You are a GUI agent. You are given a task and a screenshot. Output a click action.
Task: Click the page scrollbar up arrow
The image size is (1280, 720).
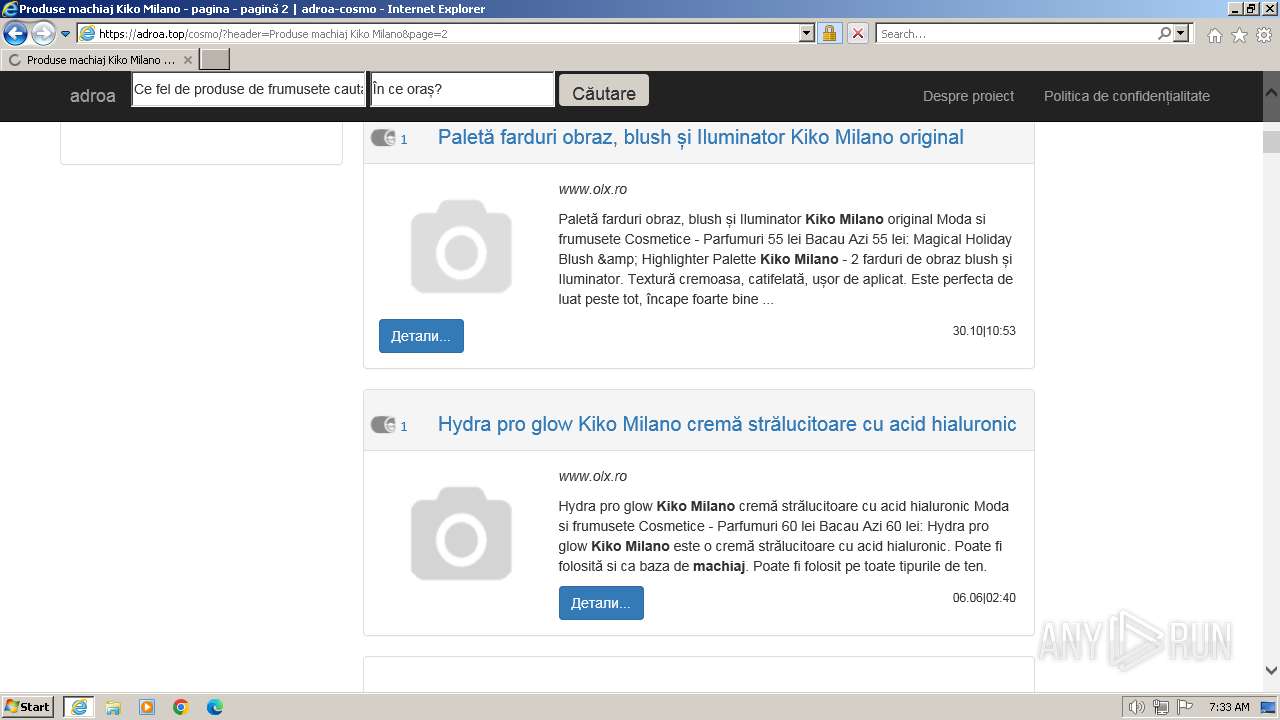(x=1271, y=90)
